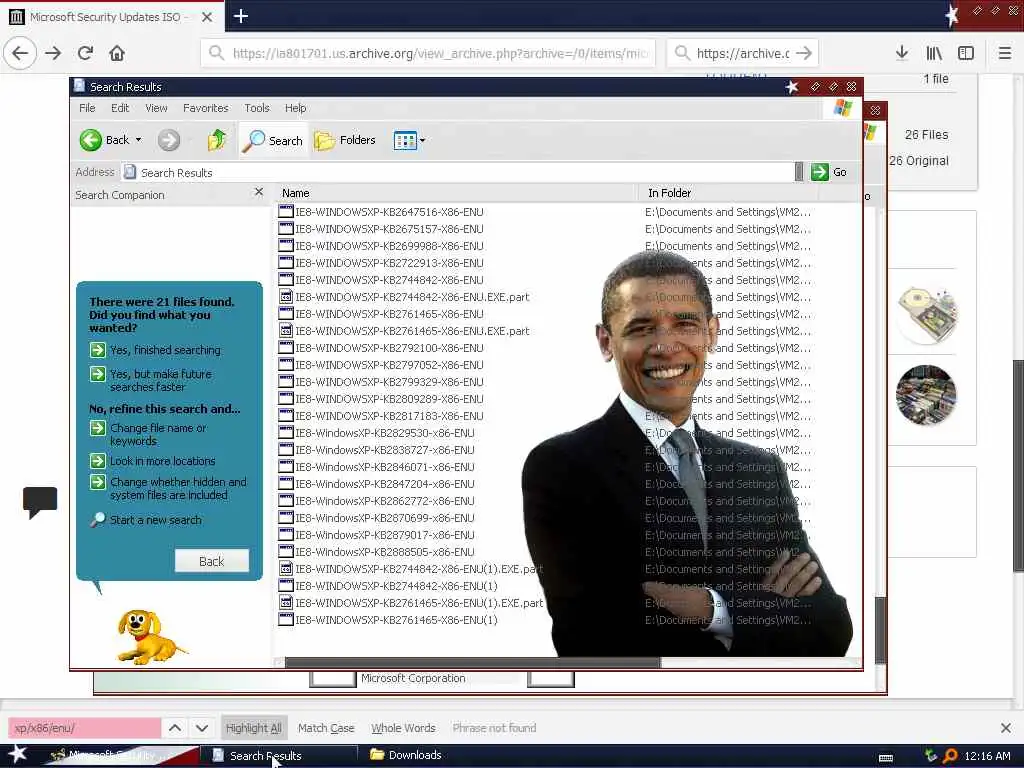Open the star Start button on taskbar

coord(17,754)
